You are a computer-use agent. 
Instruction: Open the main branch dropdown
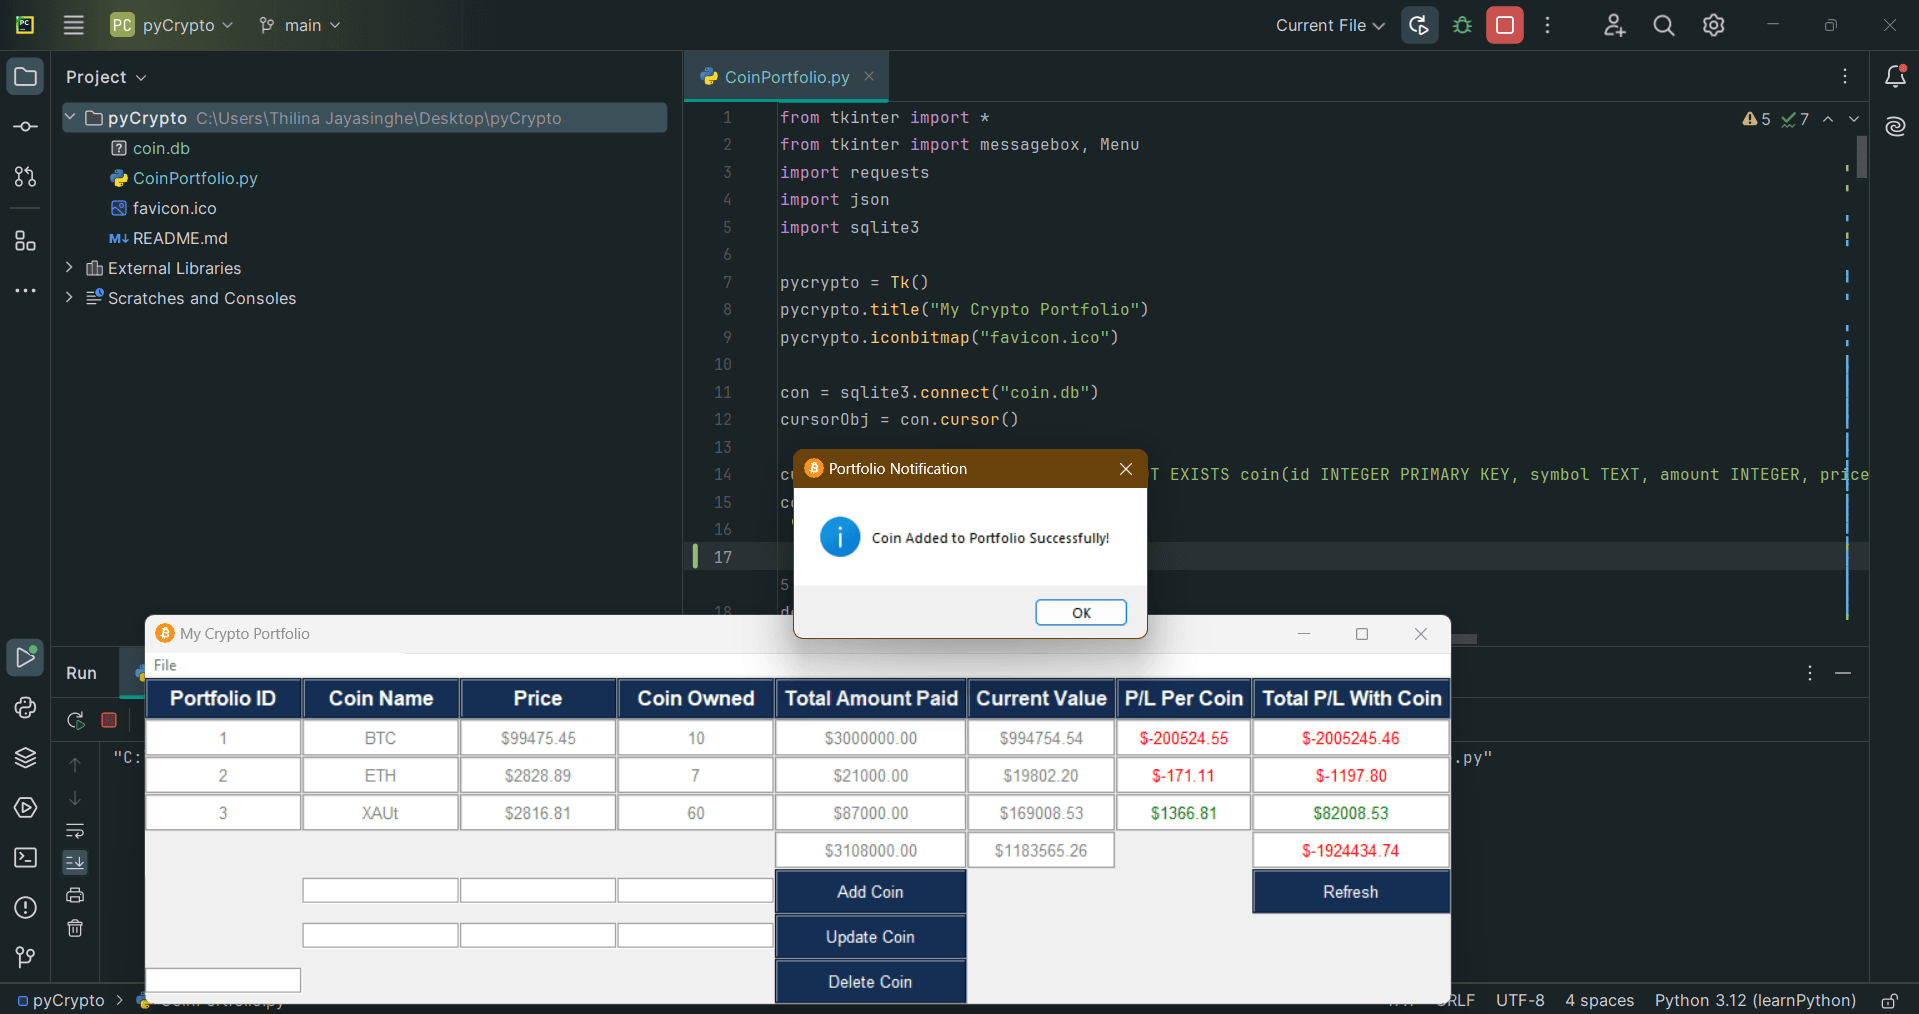[x=300, y=25]
